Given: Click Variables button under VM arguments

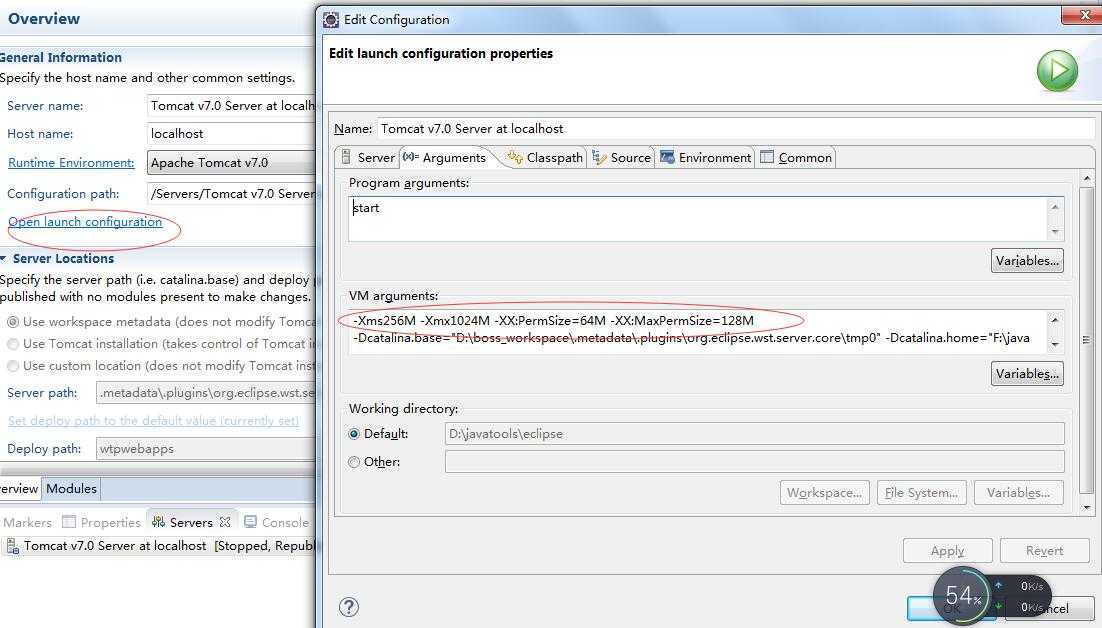Looking at the screenshot, I should (x=1028, y=374).
